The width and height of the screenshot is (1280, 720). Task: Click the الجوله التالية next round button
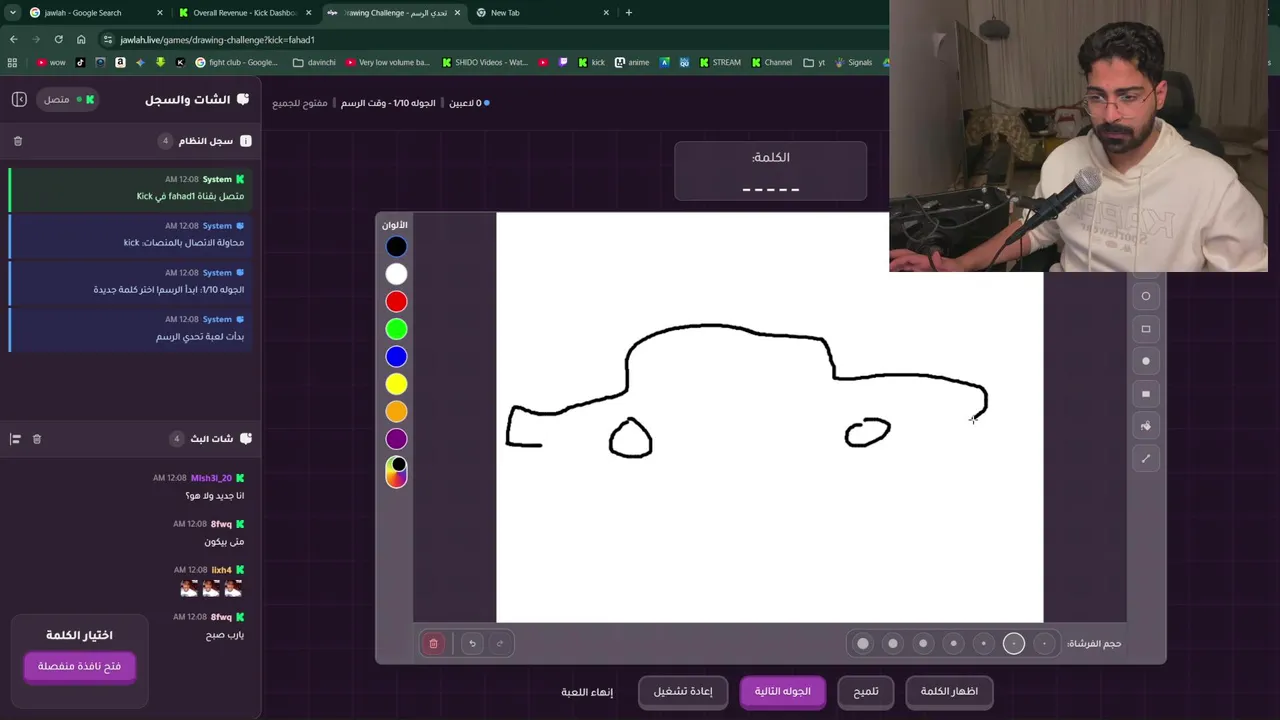[783, 692]
